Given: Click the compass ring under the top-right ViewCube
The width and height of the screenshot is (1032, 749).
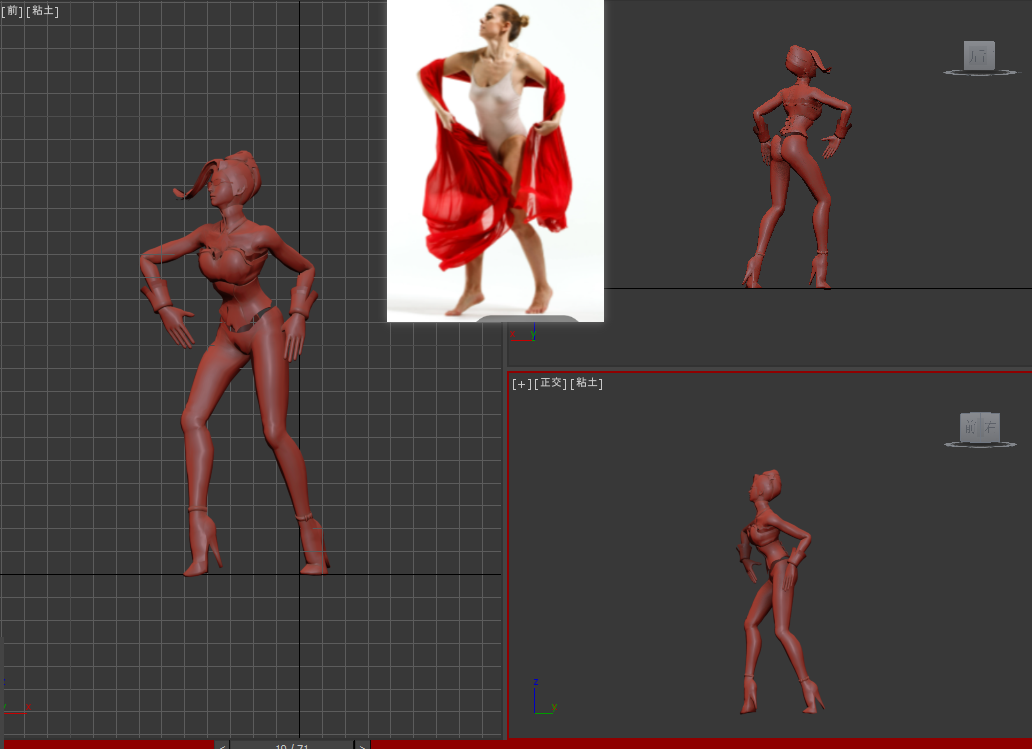Looking at the screenshot, I should (x=979, y=73).
